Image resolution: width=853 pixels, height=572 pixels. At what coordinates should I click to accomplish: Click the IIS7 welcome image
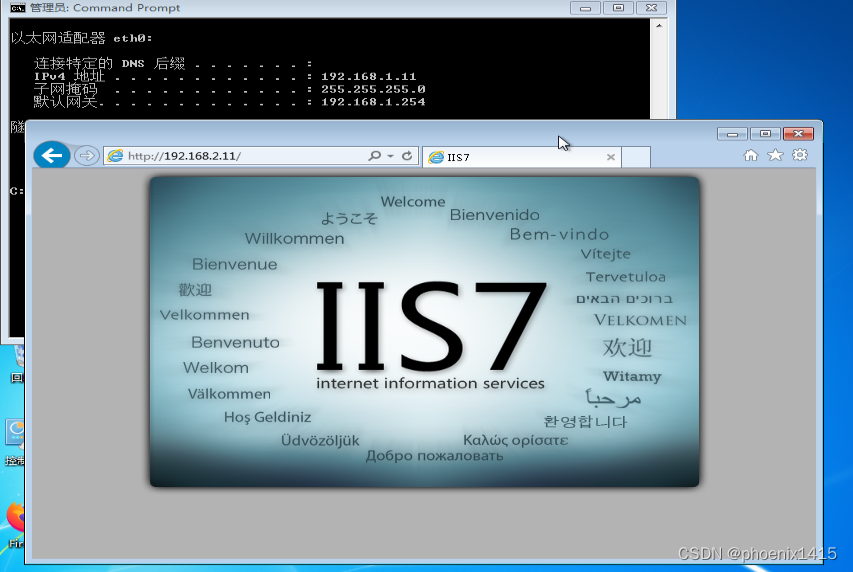[x=424, y=331]
